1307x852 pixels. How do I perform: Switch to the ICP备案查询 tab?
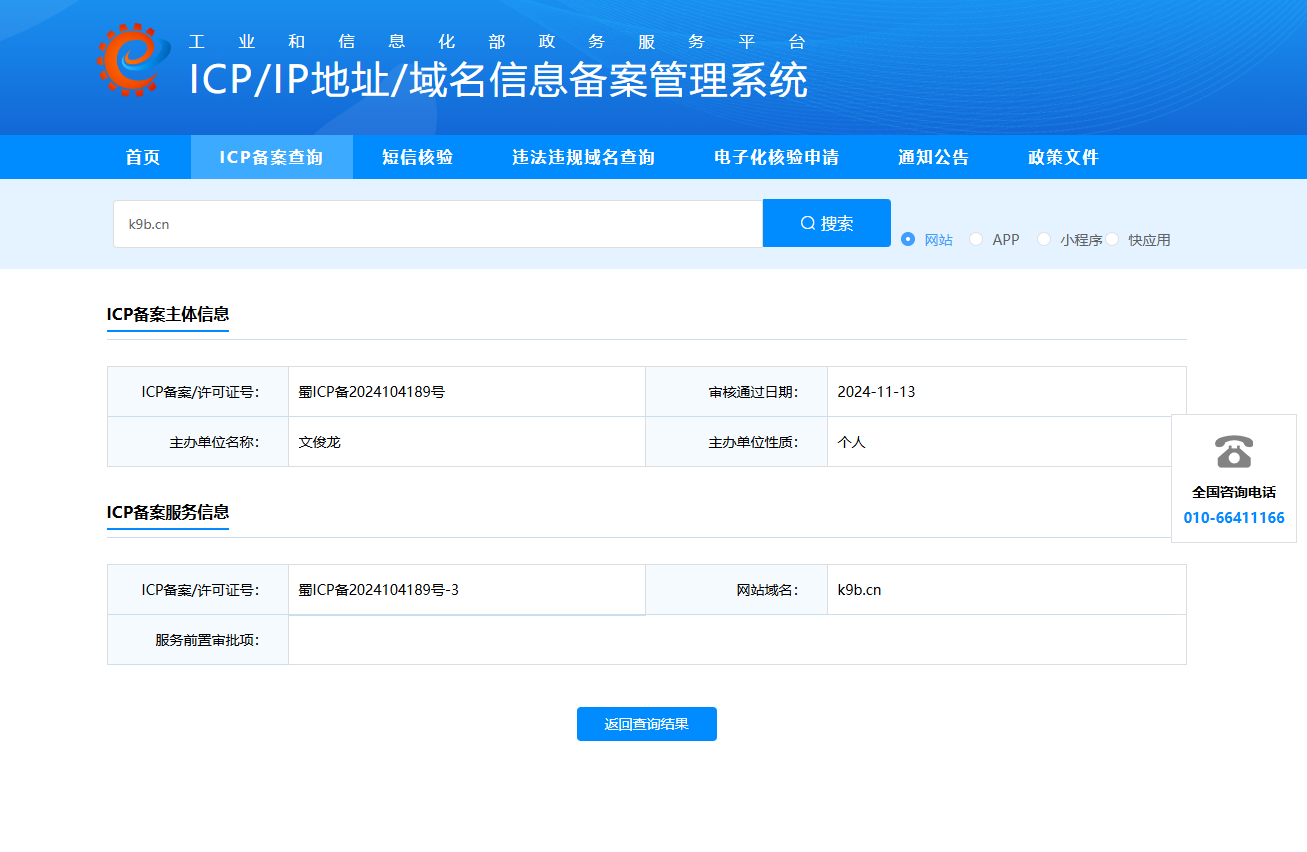pos(272,157)
